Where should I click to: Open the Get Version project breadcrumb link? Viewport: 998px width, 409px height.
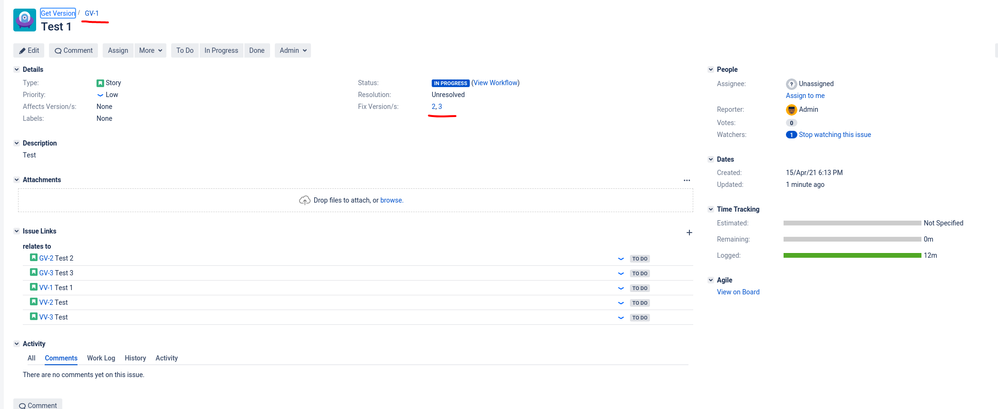click(57, 13)
